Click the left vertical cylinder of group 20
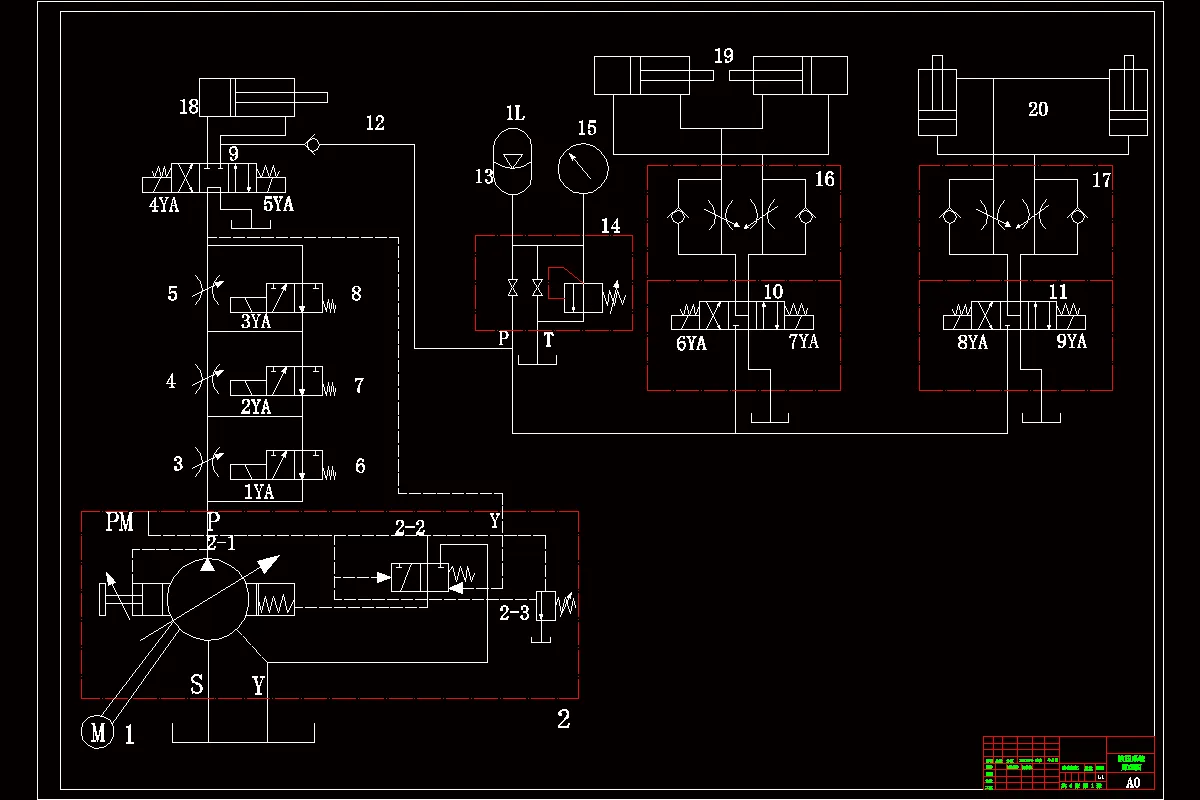The width and height of the screenshot is (1200, 800). point(938,96)
